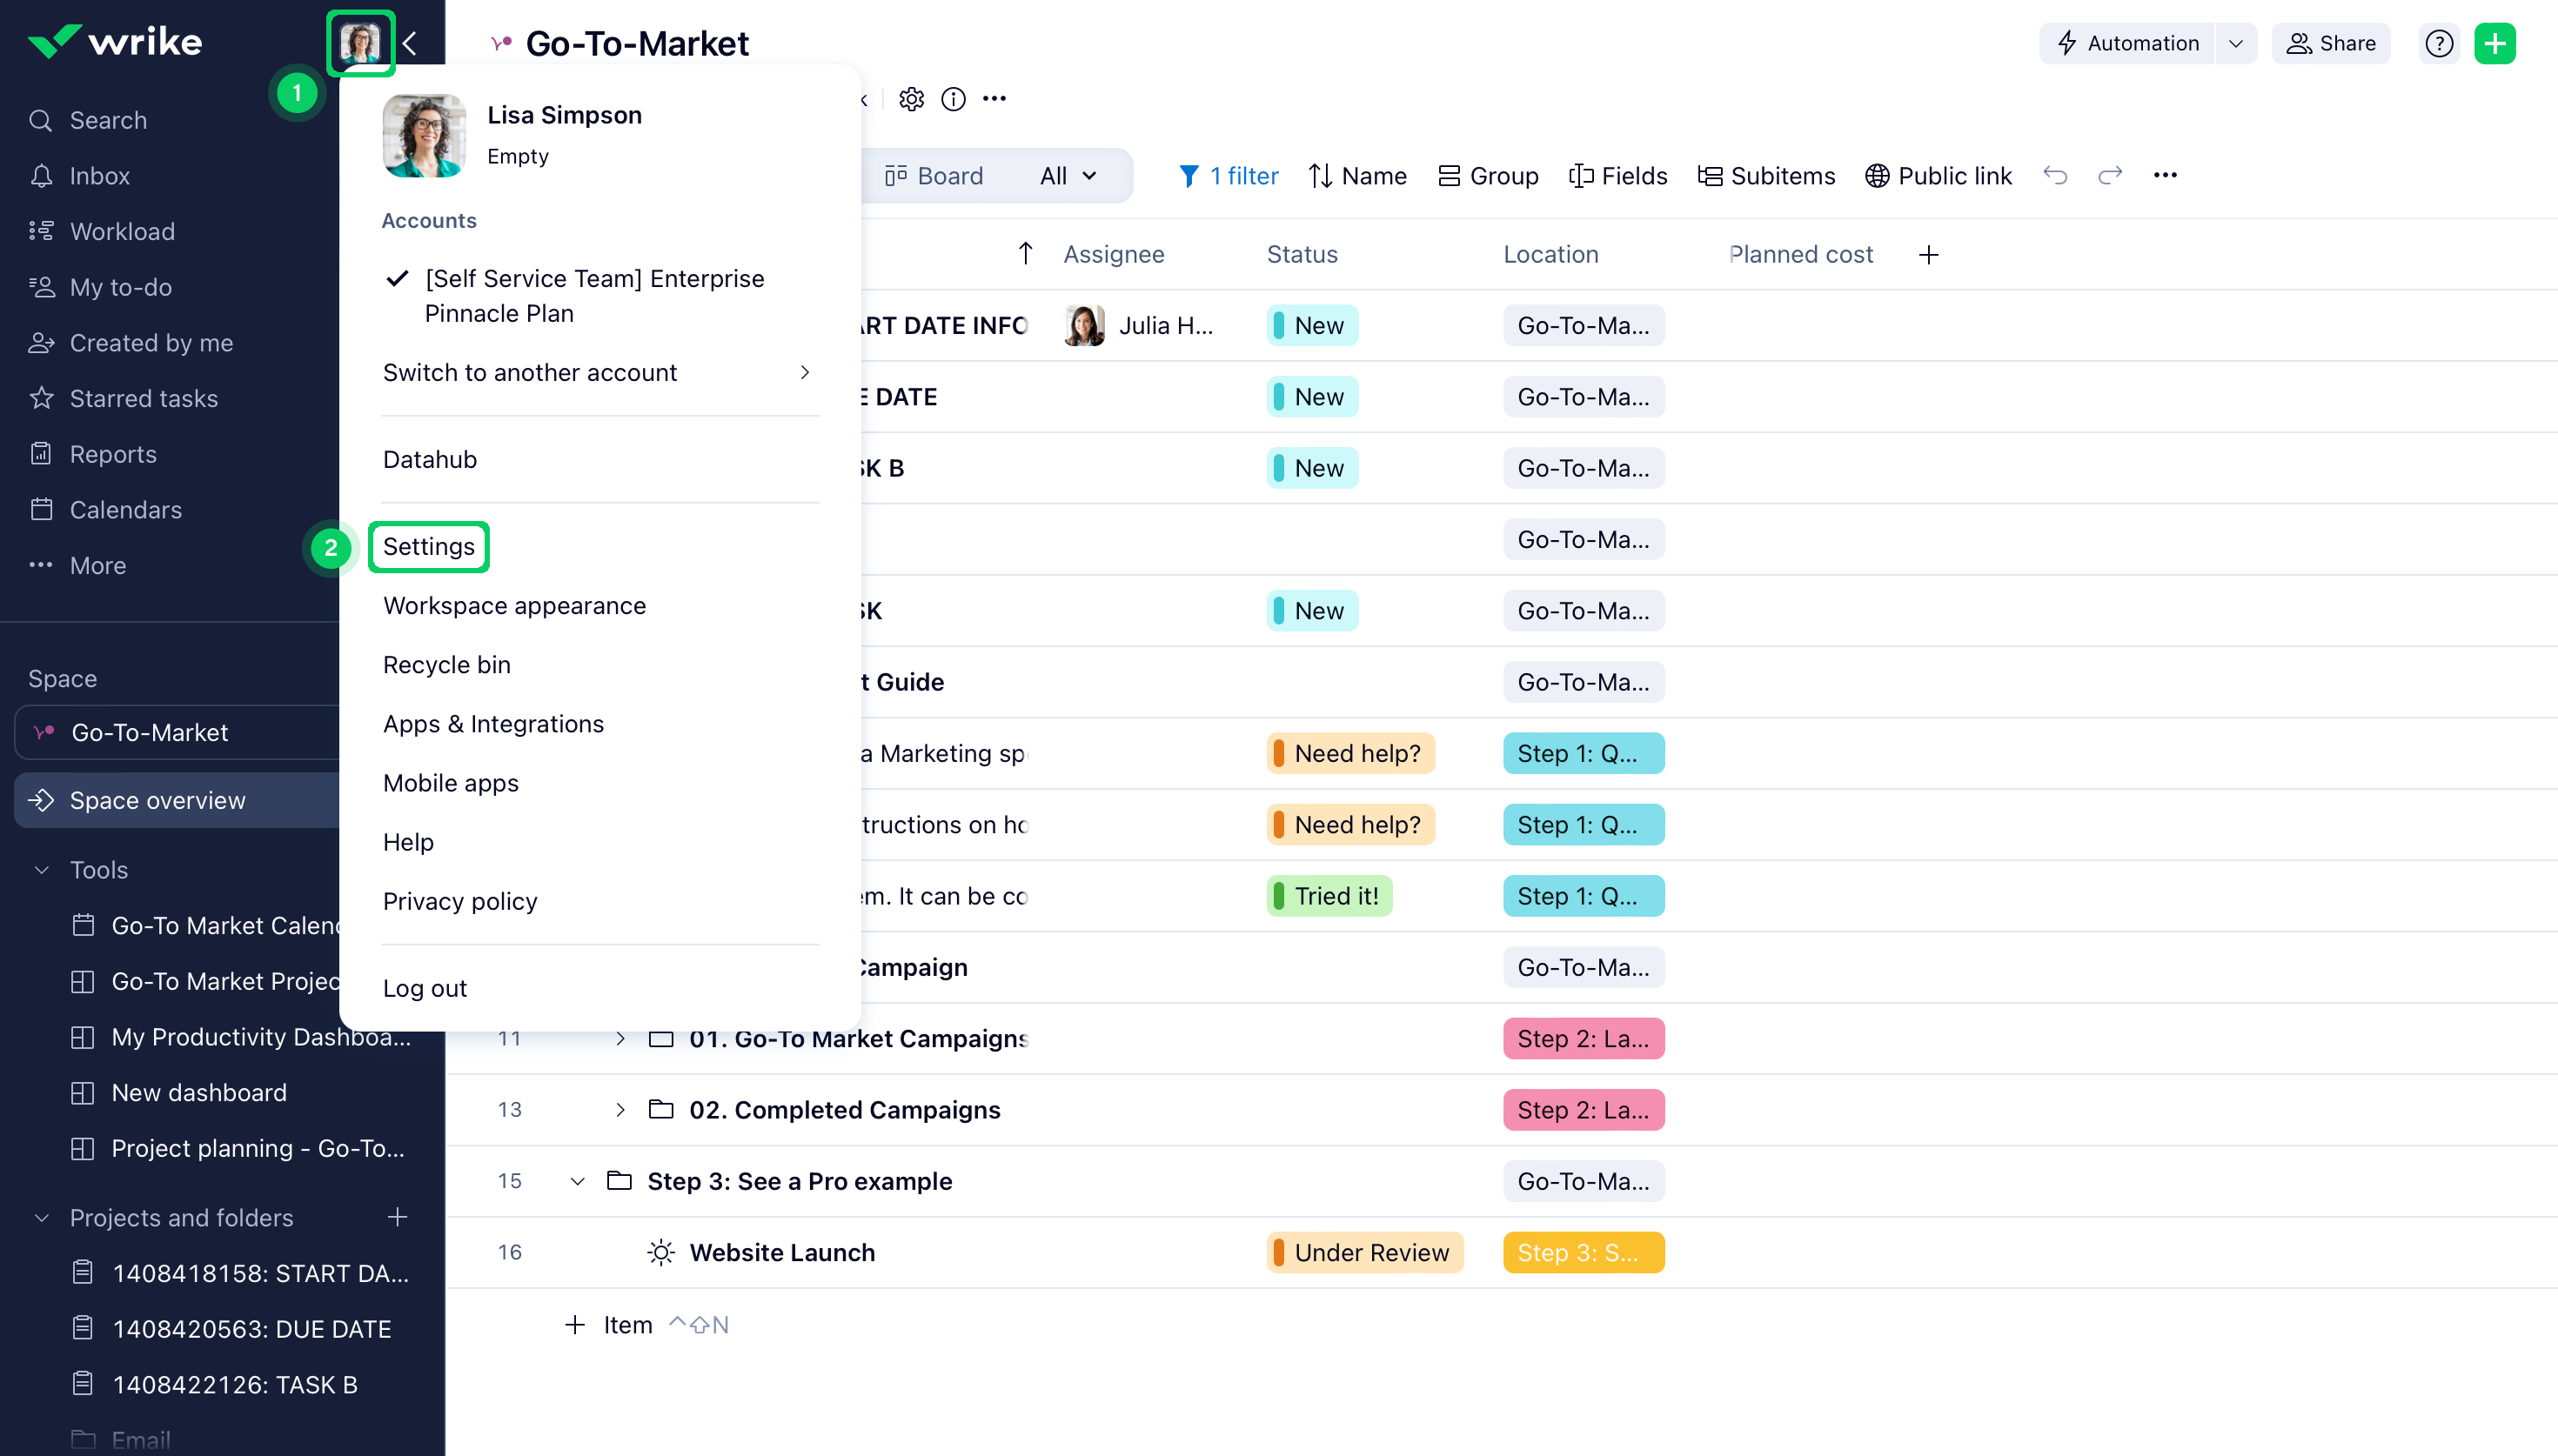This screenshot has width=2558, height=1456.
Task: Collapse the sidebar with chevron arrow
Action: [x=409, y=43]
